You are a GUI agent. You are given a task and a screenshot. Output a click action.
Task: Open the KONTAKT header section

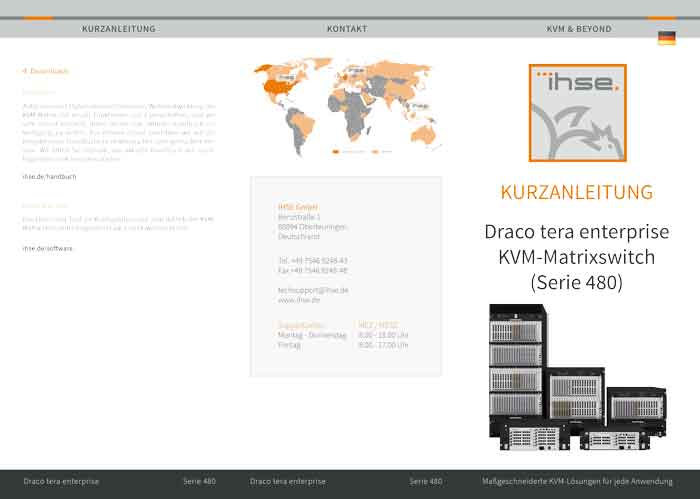coord(346,29)
